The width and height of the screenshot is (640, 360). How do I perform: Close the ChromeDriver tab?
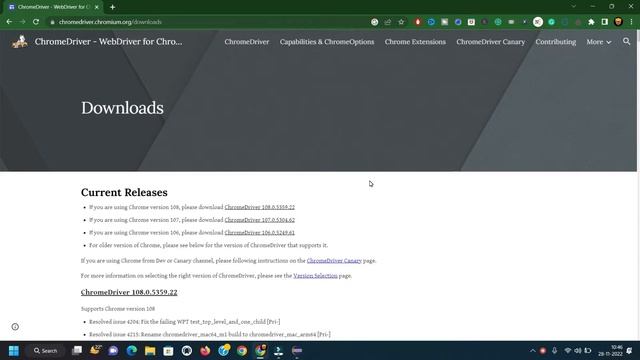97,7
